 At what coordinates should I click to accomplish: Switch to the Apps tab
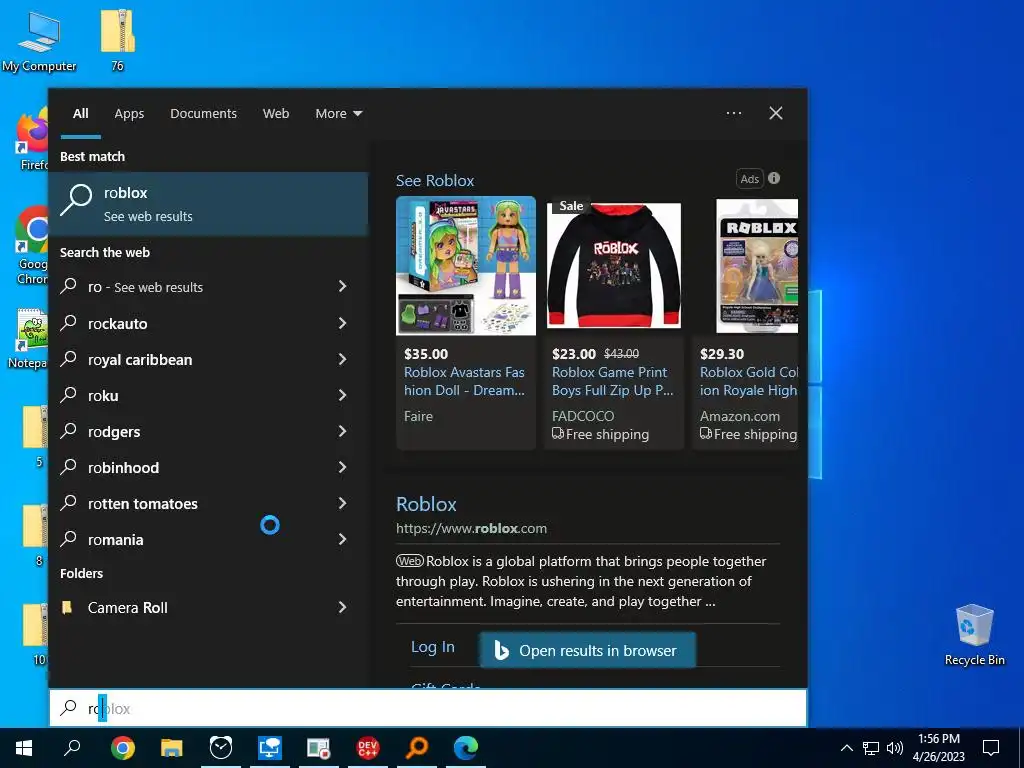coord(129,114)
